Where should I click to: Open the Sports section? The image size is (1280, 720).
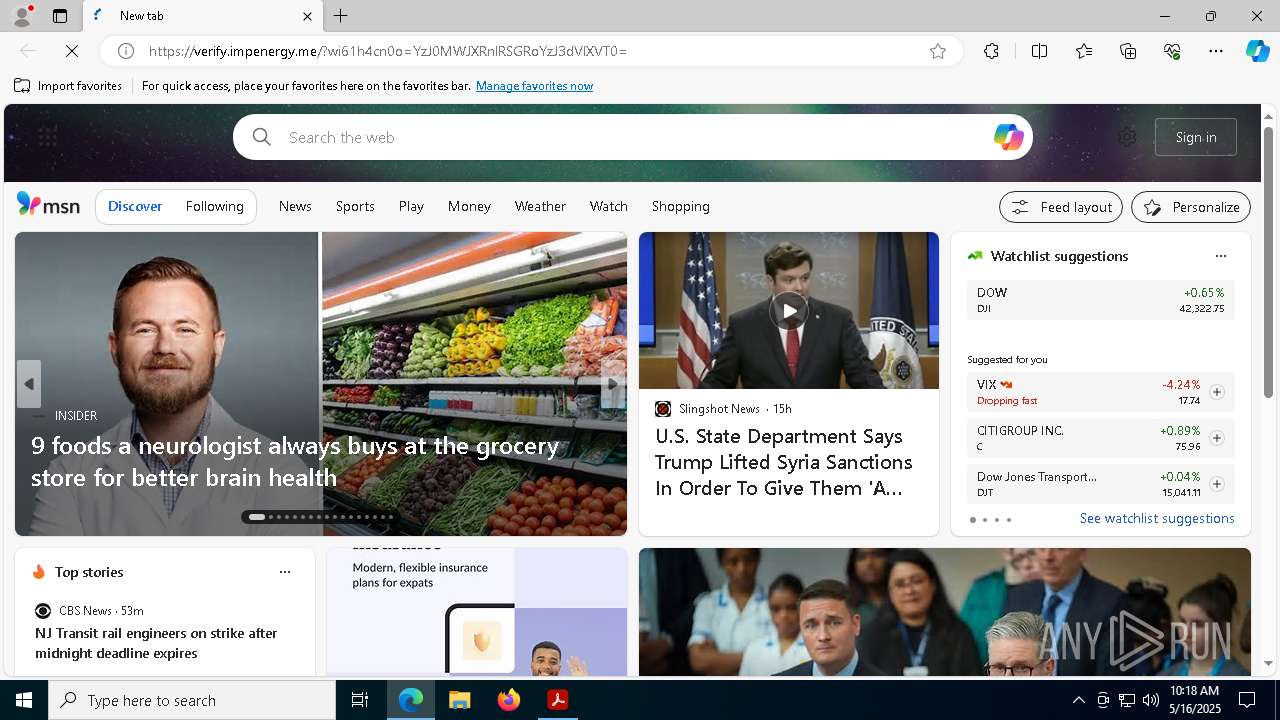coord(355,206)
